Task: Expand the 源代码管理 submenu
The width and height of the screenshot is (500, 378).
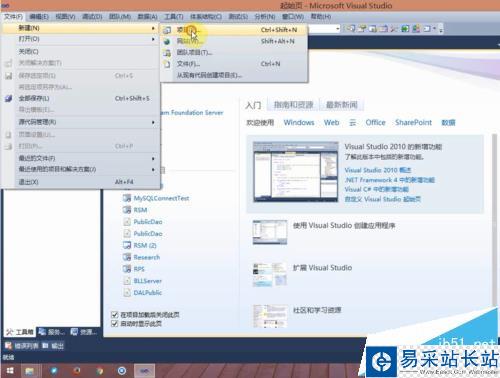Action: (80, 122)
